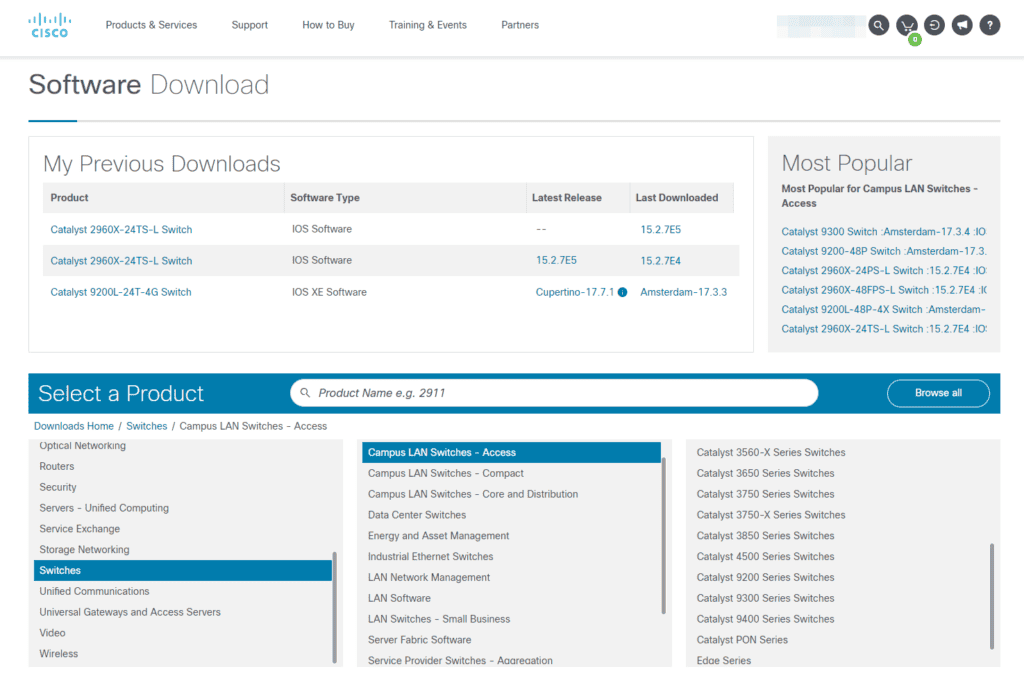
Task: Go to Downloads Home breadcrumb
Action: pyautogui.click(x=73, y=426)
